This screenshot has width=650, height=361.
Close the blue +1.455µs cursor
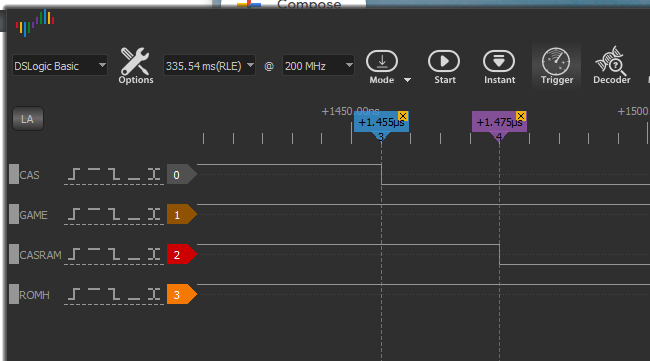403,116
